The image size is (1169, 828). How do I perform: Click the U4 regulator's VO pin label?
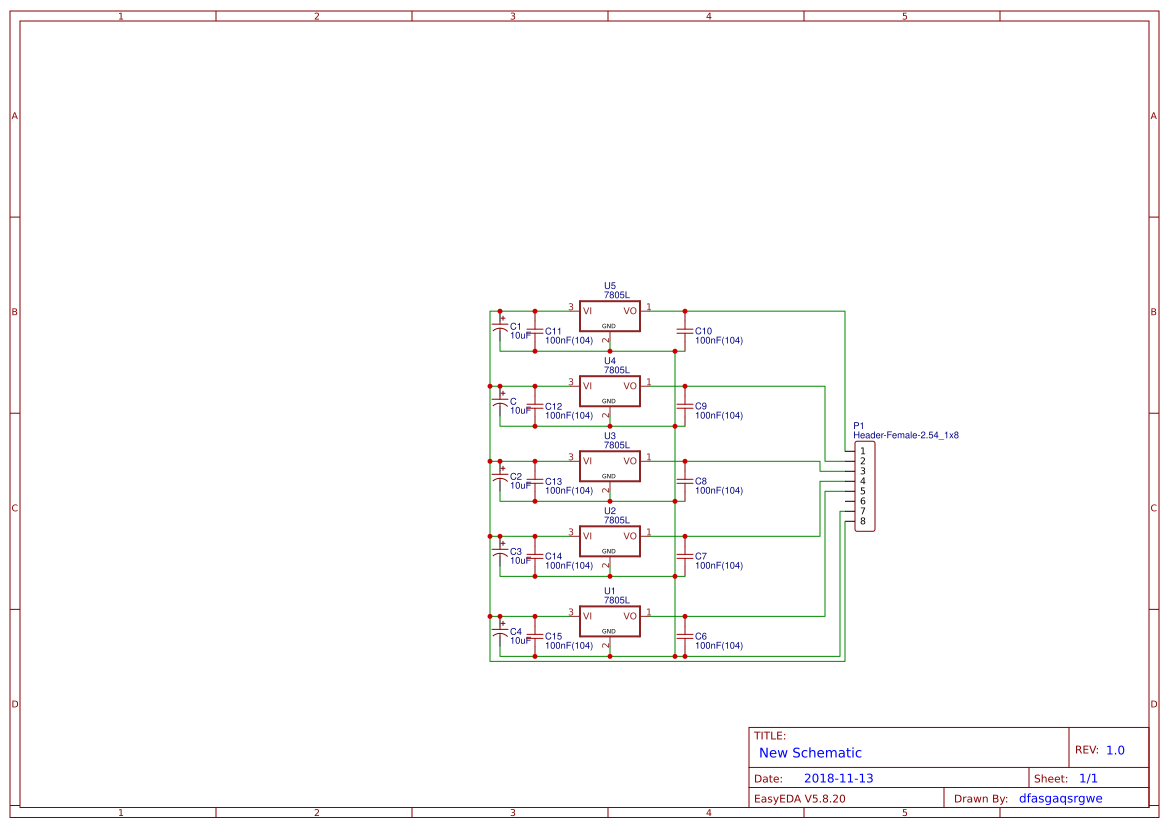point(630,386)
